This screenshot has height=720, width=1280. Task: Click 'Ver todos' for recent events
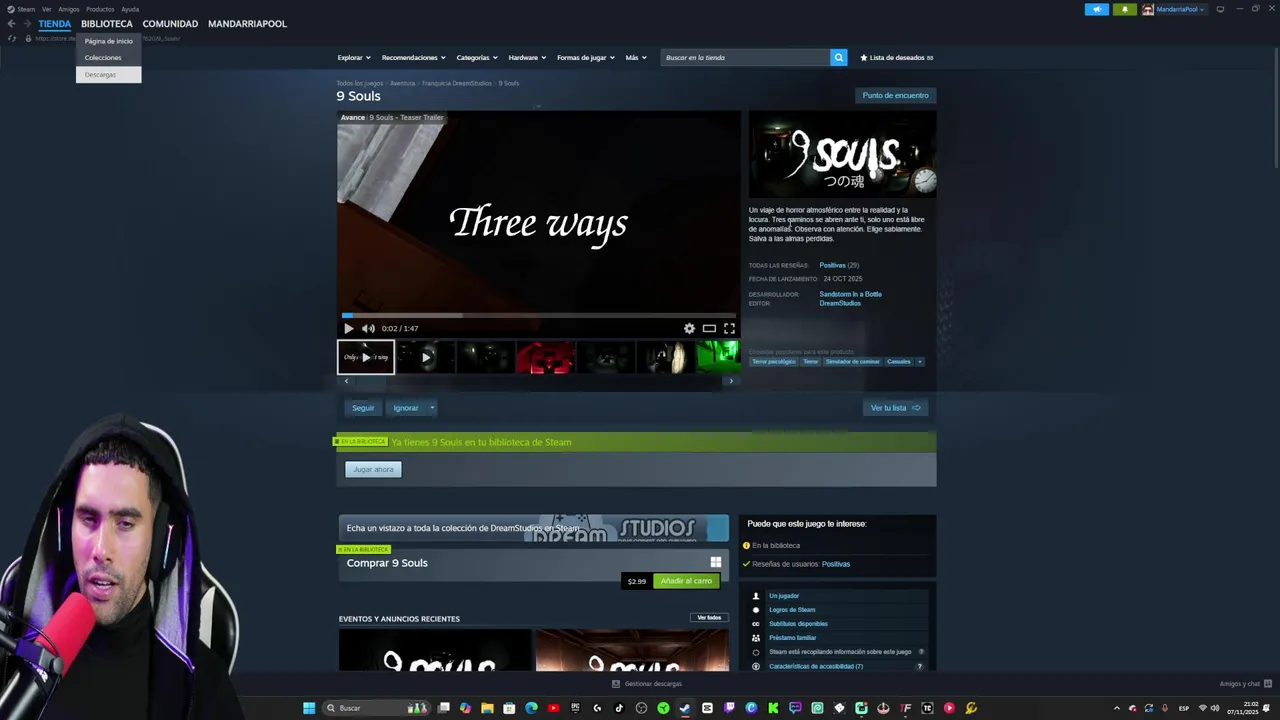pyautogui.click(x=709, y=618)
